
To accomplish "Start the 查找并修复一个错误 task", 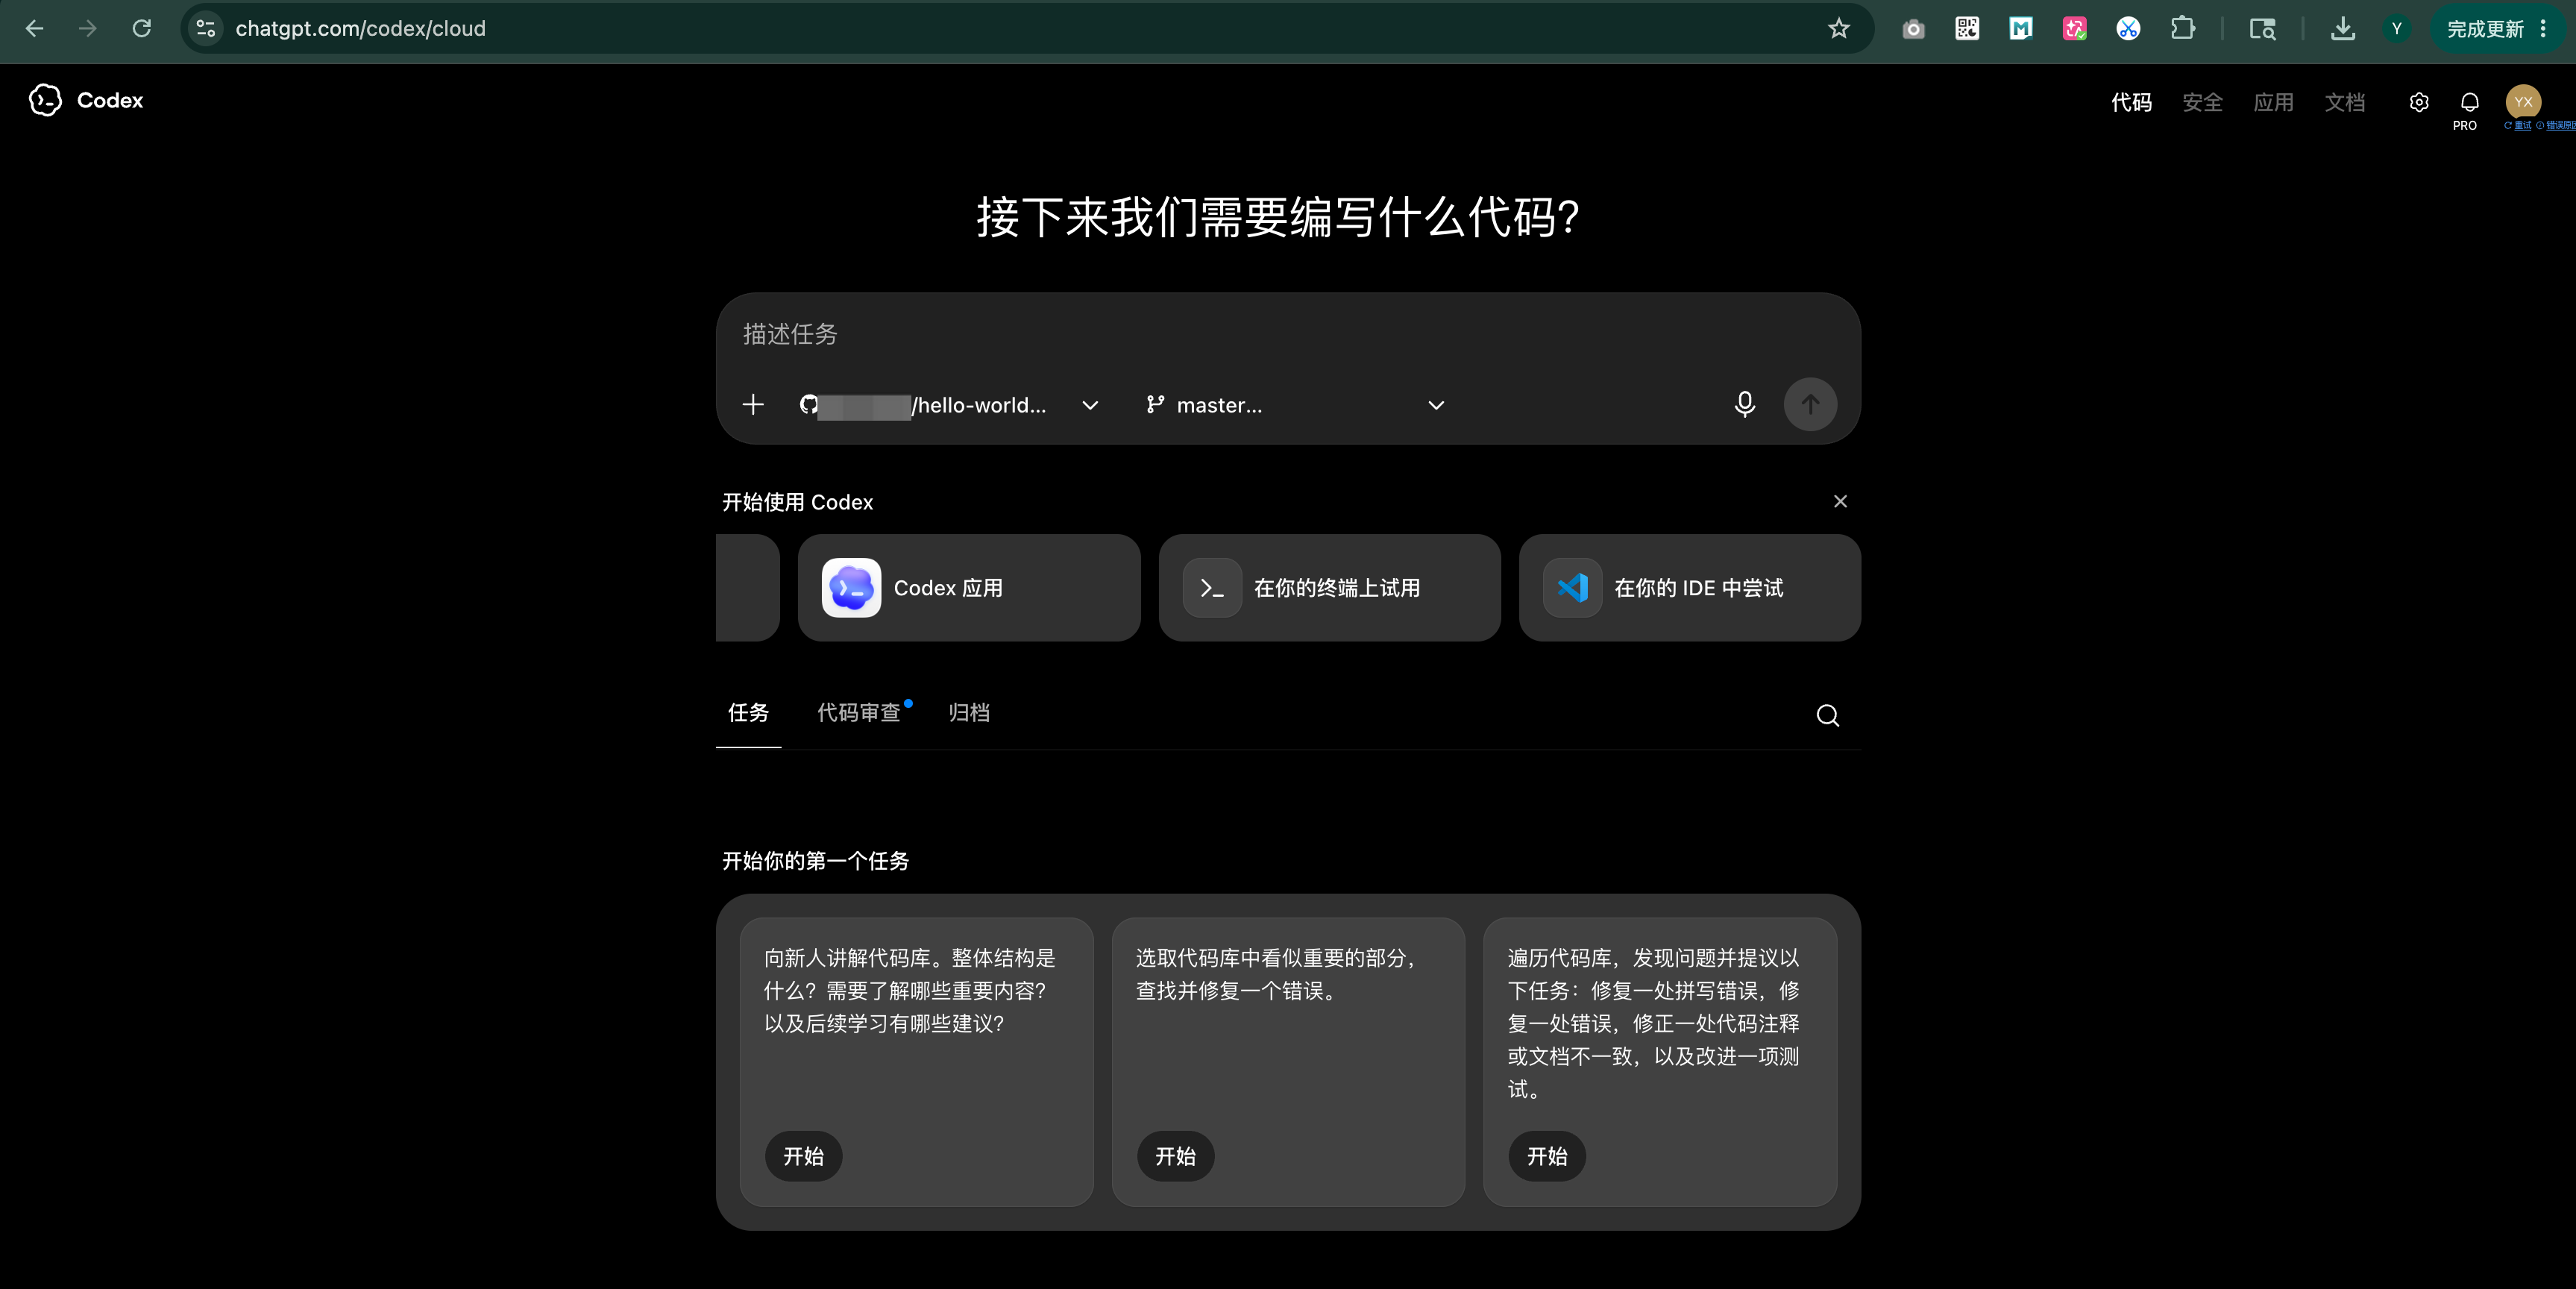I will click(1175, 1156).
